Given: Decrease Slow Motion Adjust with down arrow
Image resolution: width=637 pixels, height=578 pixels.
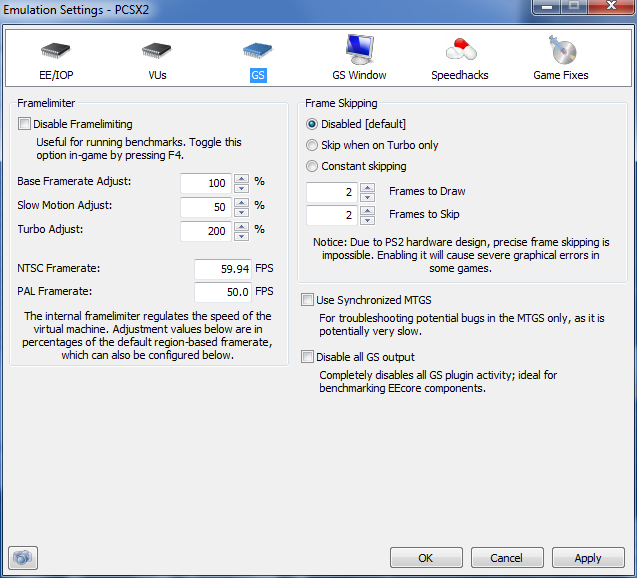Looking at the screenshot, I should (242, 212).
